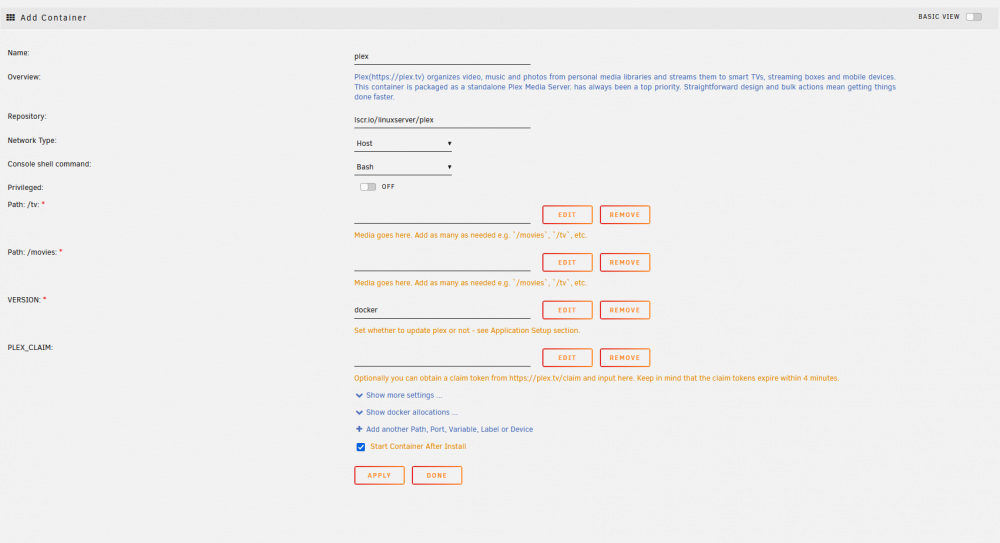This screenshot has height=543, width=1000.
Task: Remove the /movies path entry
Action: coord(624,262)
